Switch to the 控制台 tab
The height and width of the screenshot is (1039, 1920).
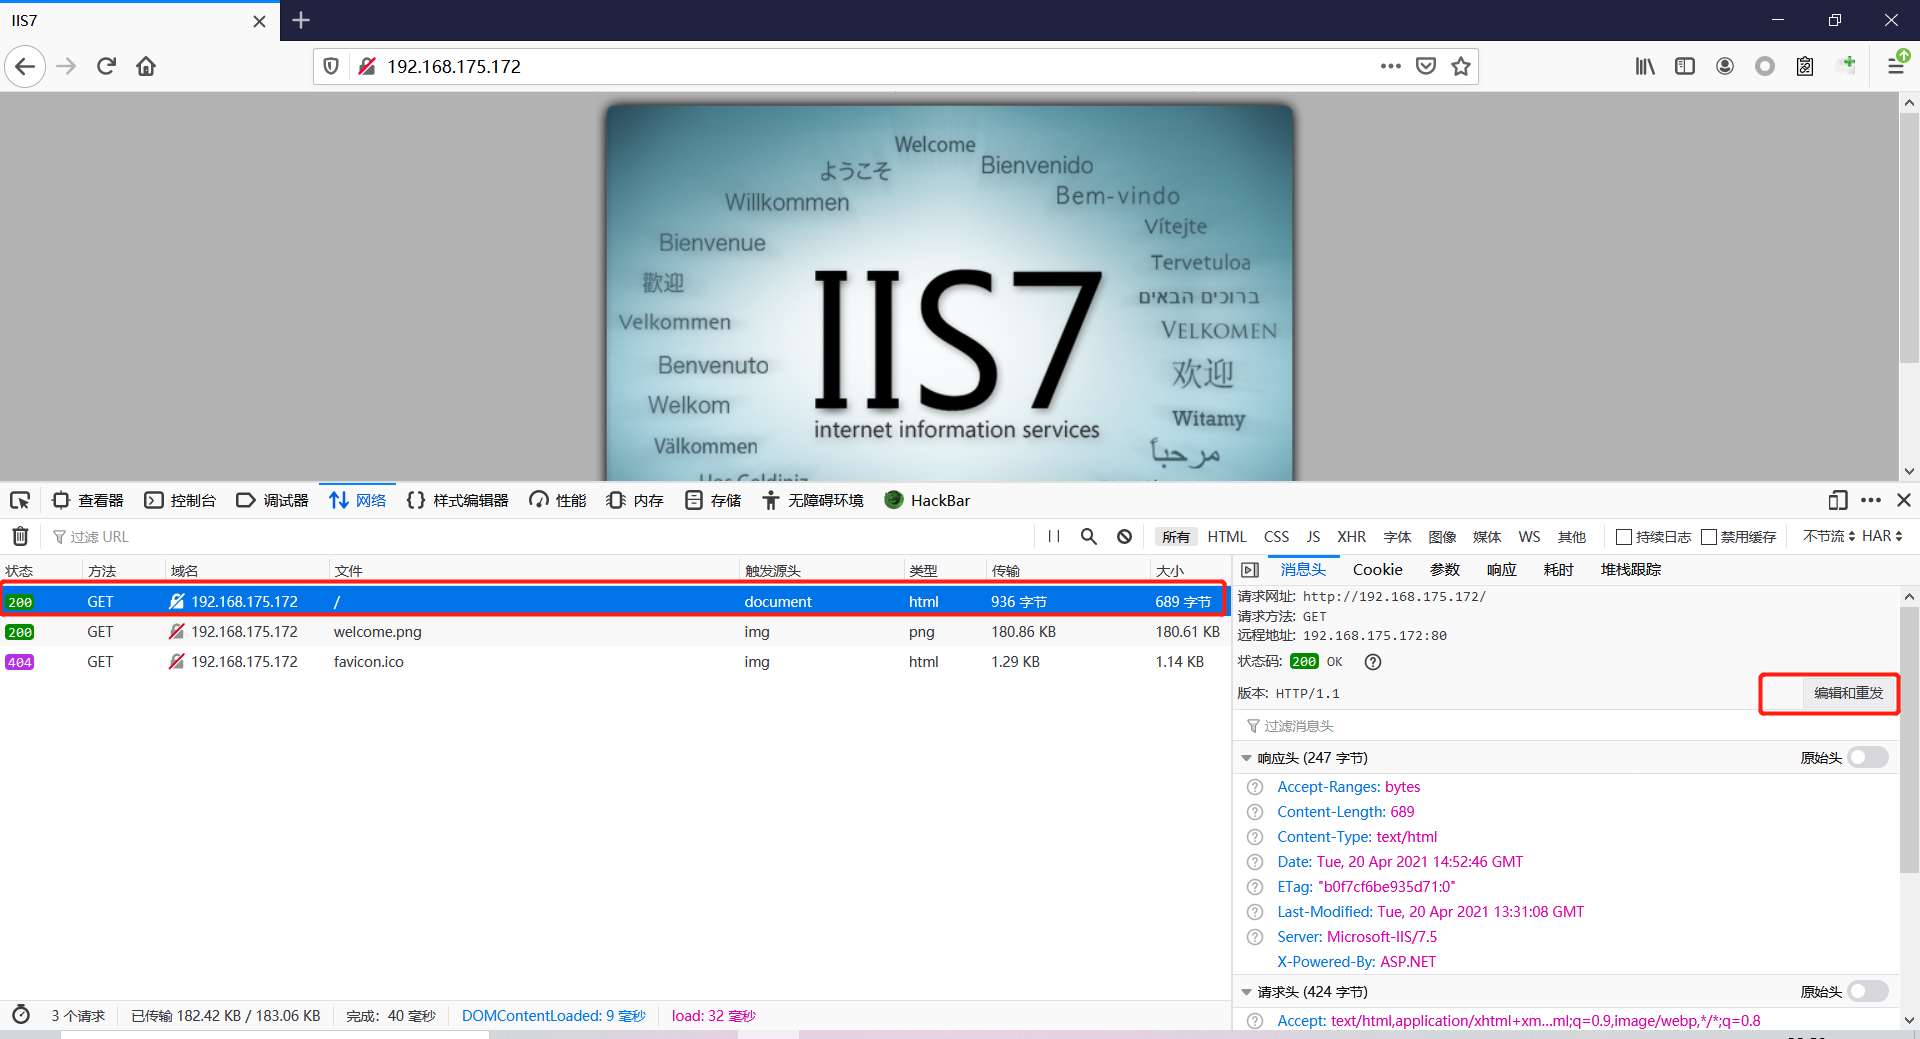pyautogui.click(x=180, y=500)
